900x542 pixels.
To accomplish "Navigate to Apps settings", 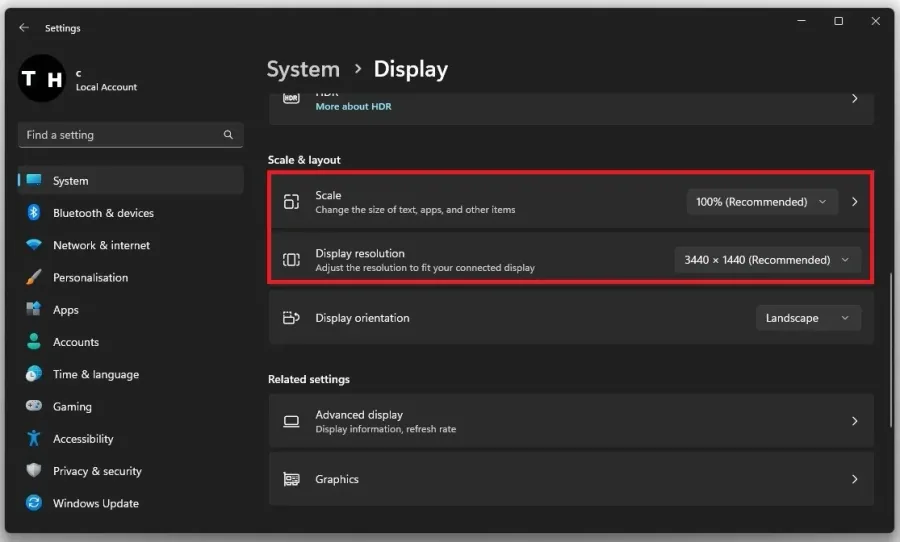I will [131, 309].
